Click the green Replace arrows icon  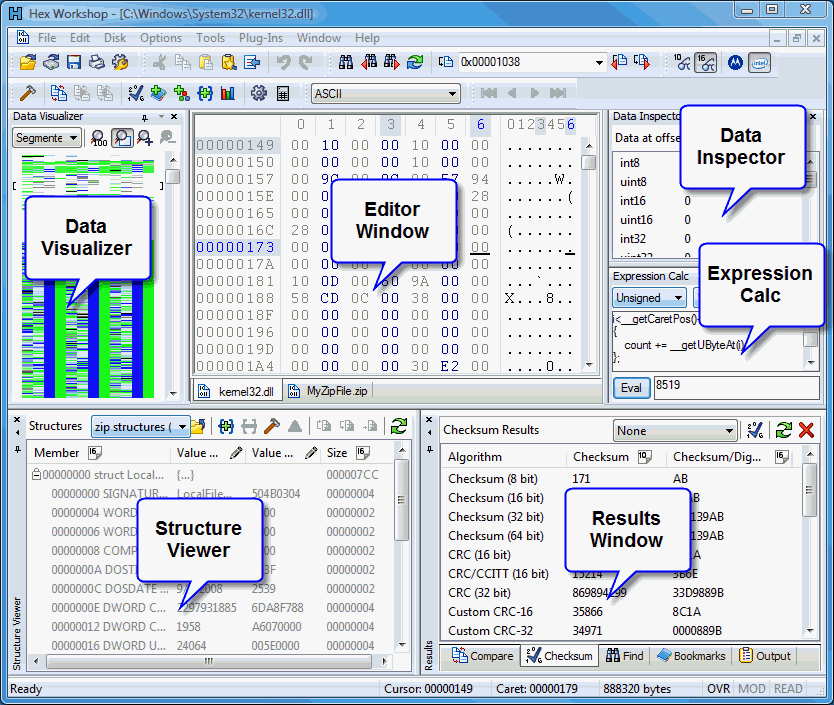415,62
